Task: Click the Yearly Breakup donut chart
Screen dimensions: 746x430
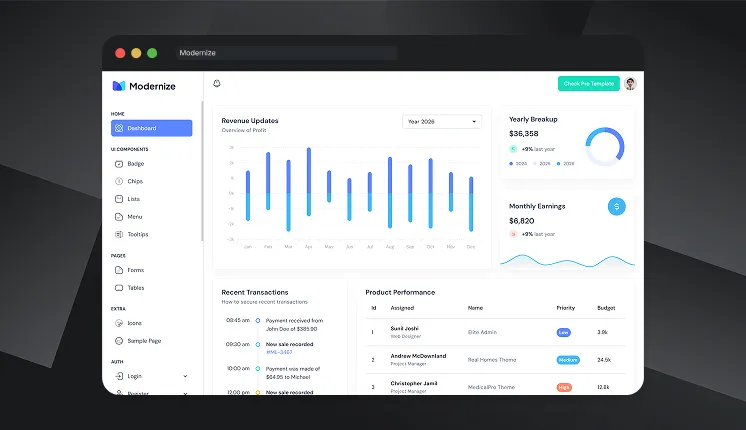Action: (x=604, y=147)
